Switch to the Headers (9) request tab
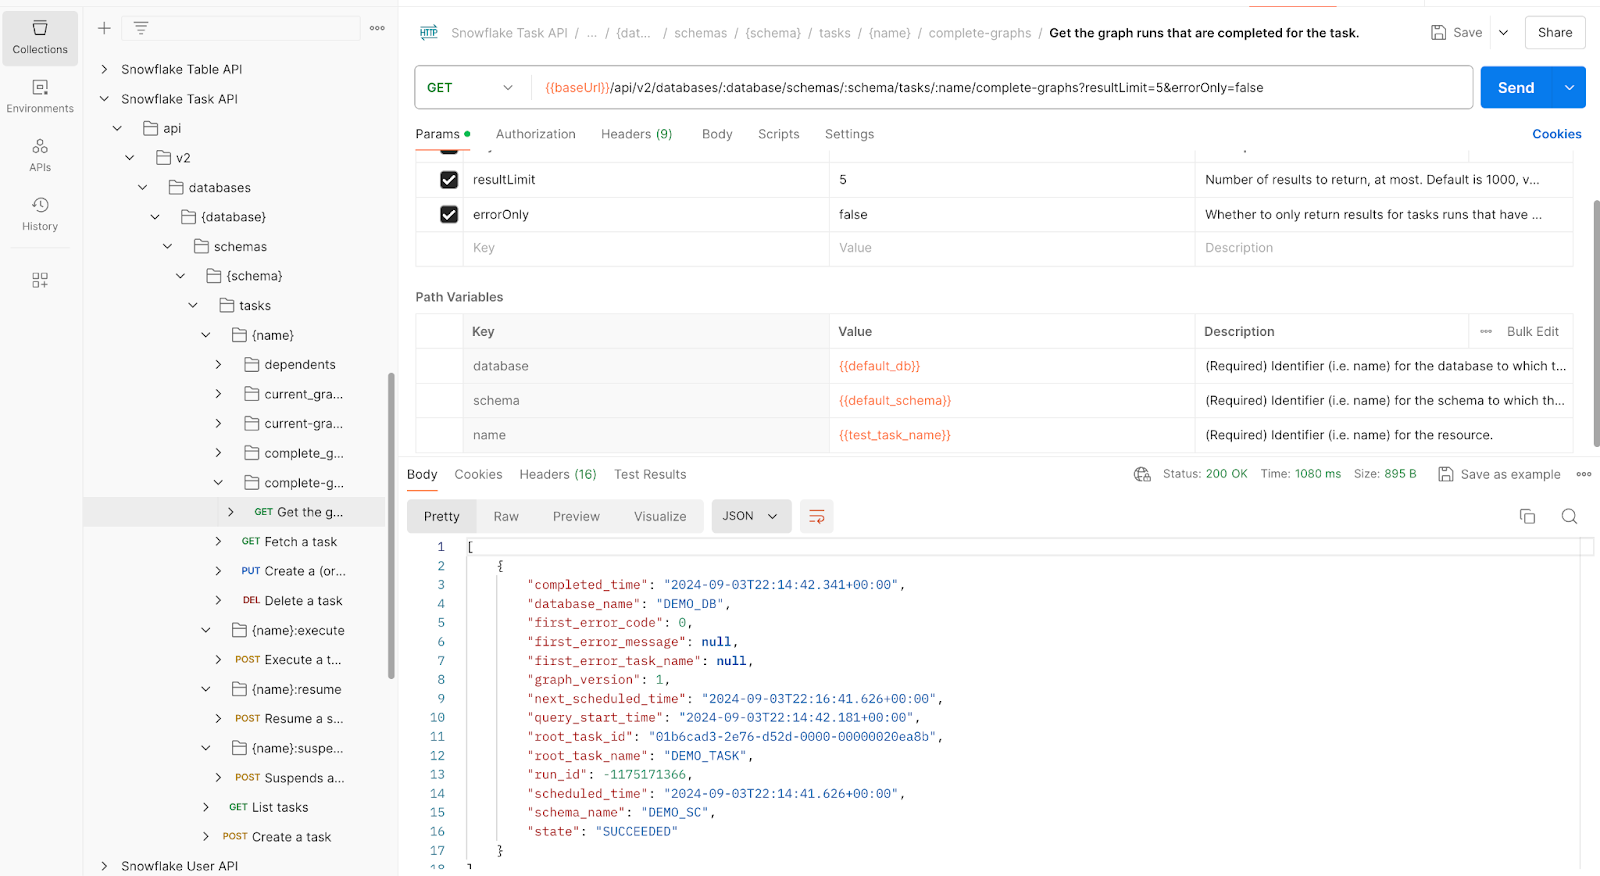 636,134
